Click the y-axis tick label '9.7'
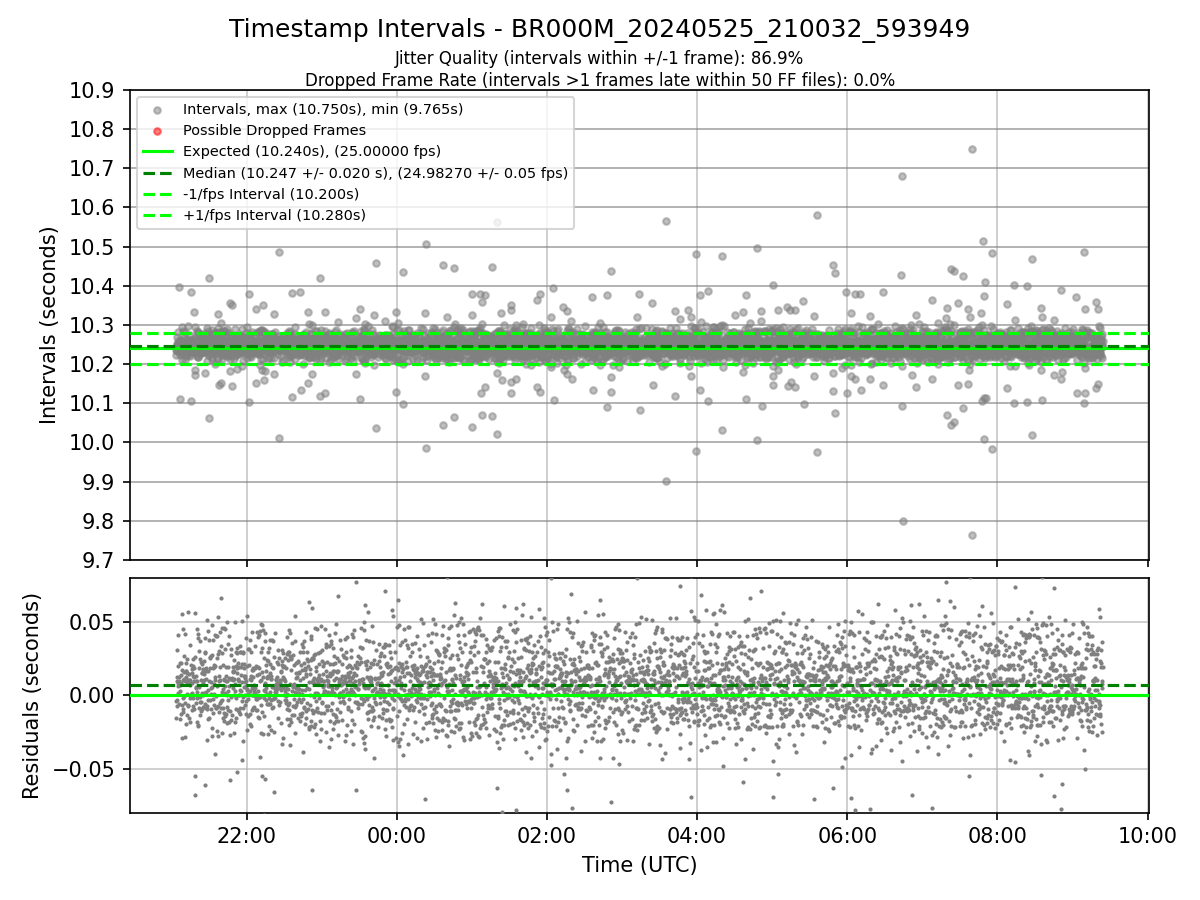1200x900 pixels. click(97, 560)
